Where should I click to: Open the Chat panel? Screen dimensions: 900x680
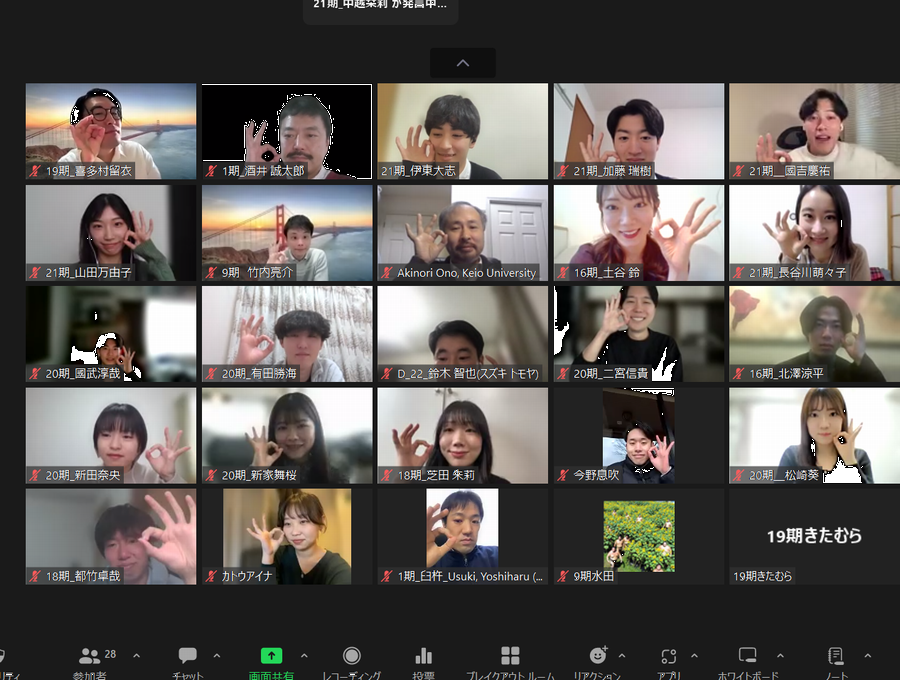point(187,656)
